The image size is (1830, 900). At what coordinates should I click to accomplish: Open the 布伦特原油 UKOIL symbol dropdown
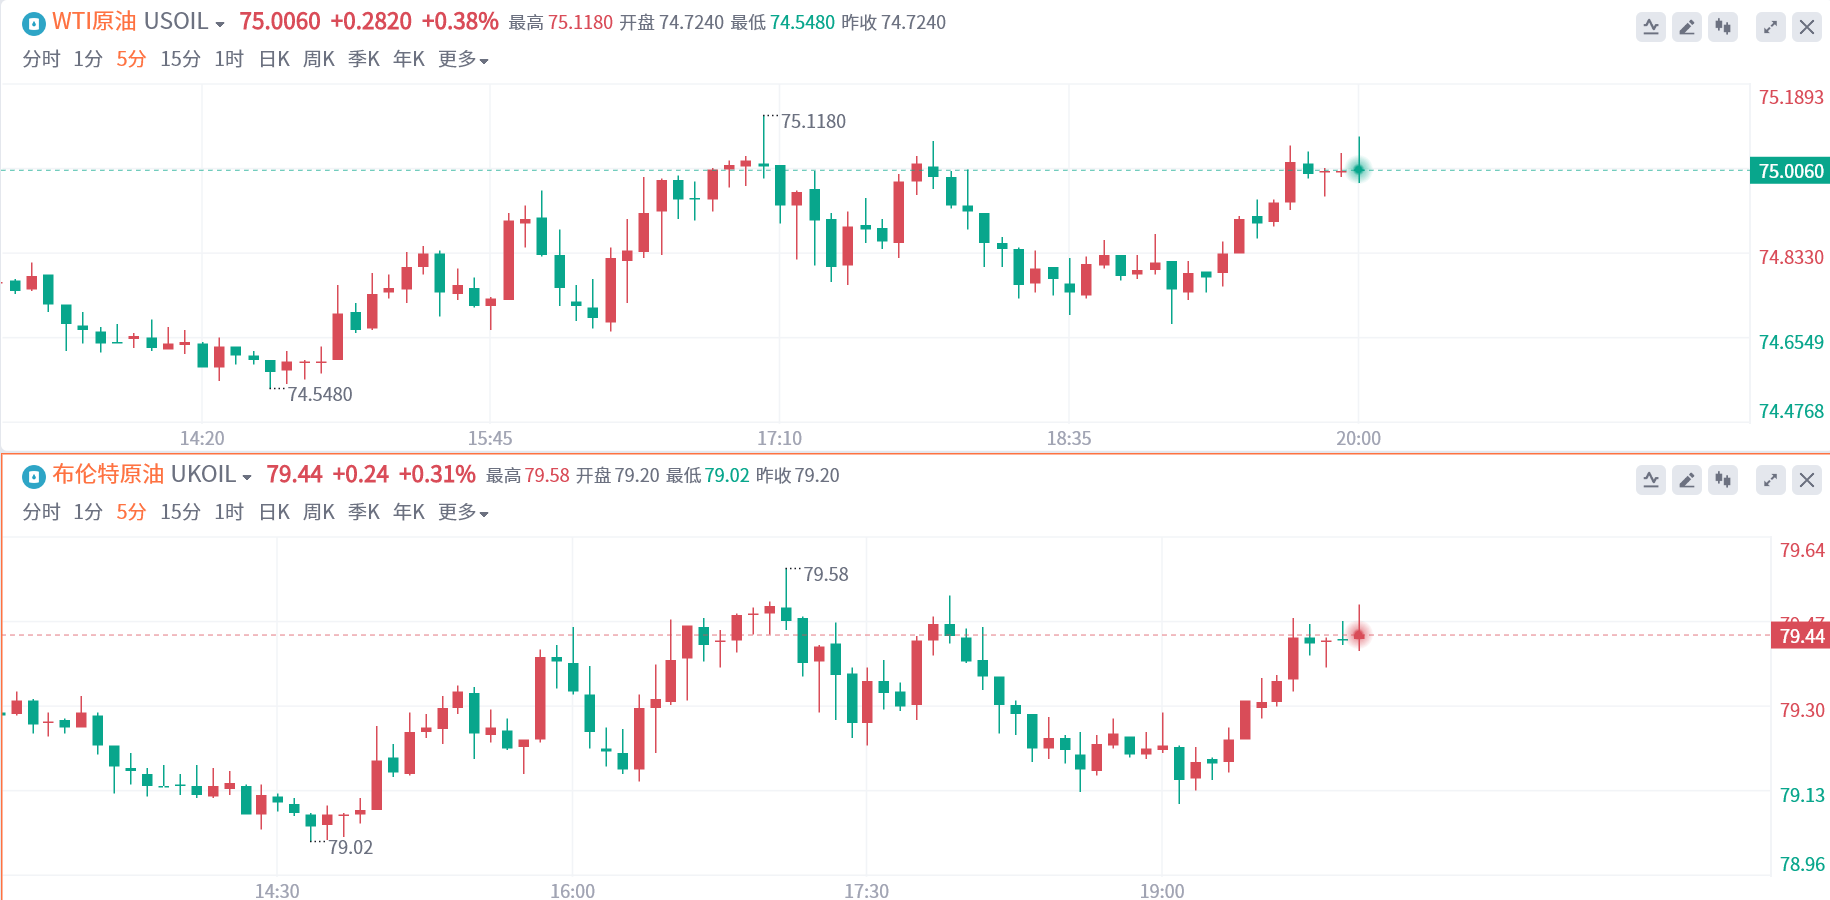[247, 477]
